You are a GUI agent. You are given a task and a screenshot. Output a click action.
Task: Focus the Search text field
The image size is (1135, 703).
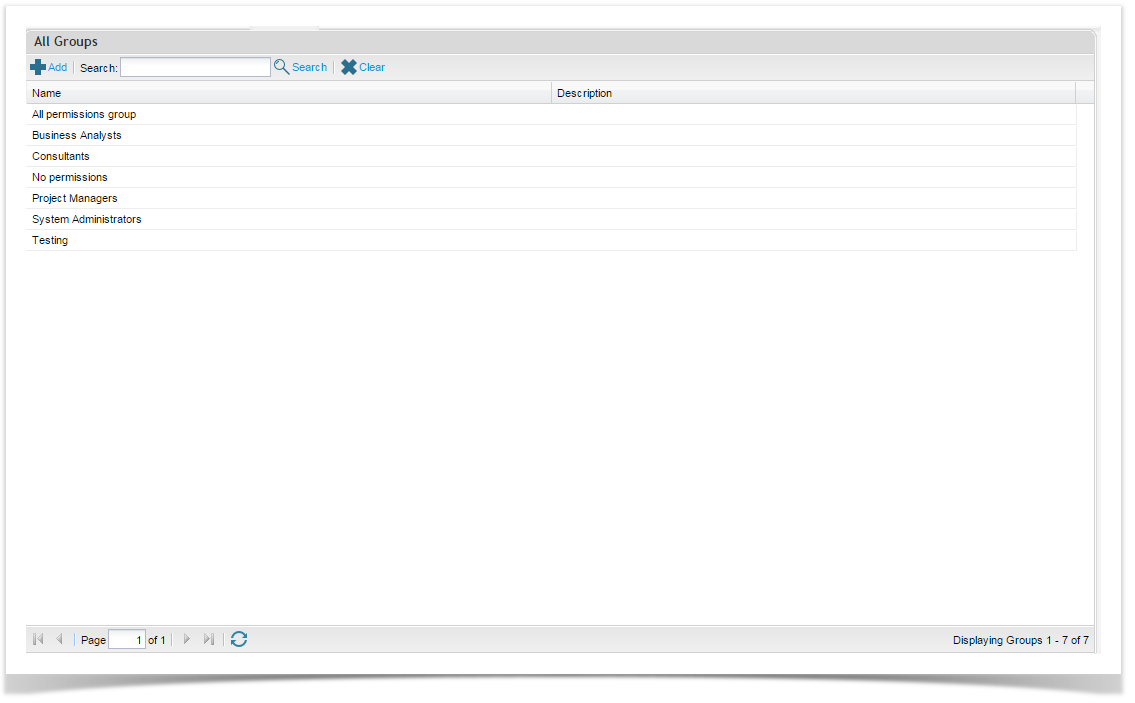pos(195,67)
